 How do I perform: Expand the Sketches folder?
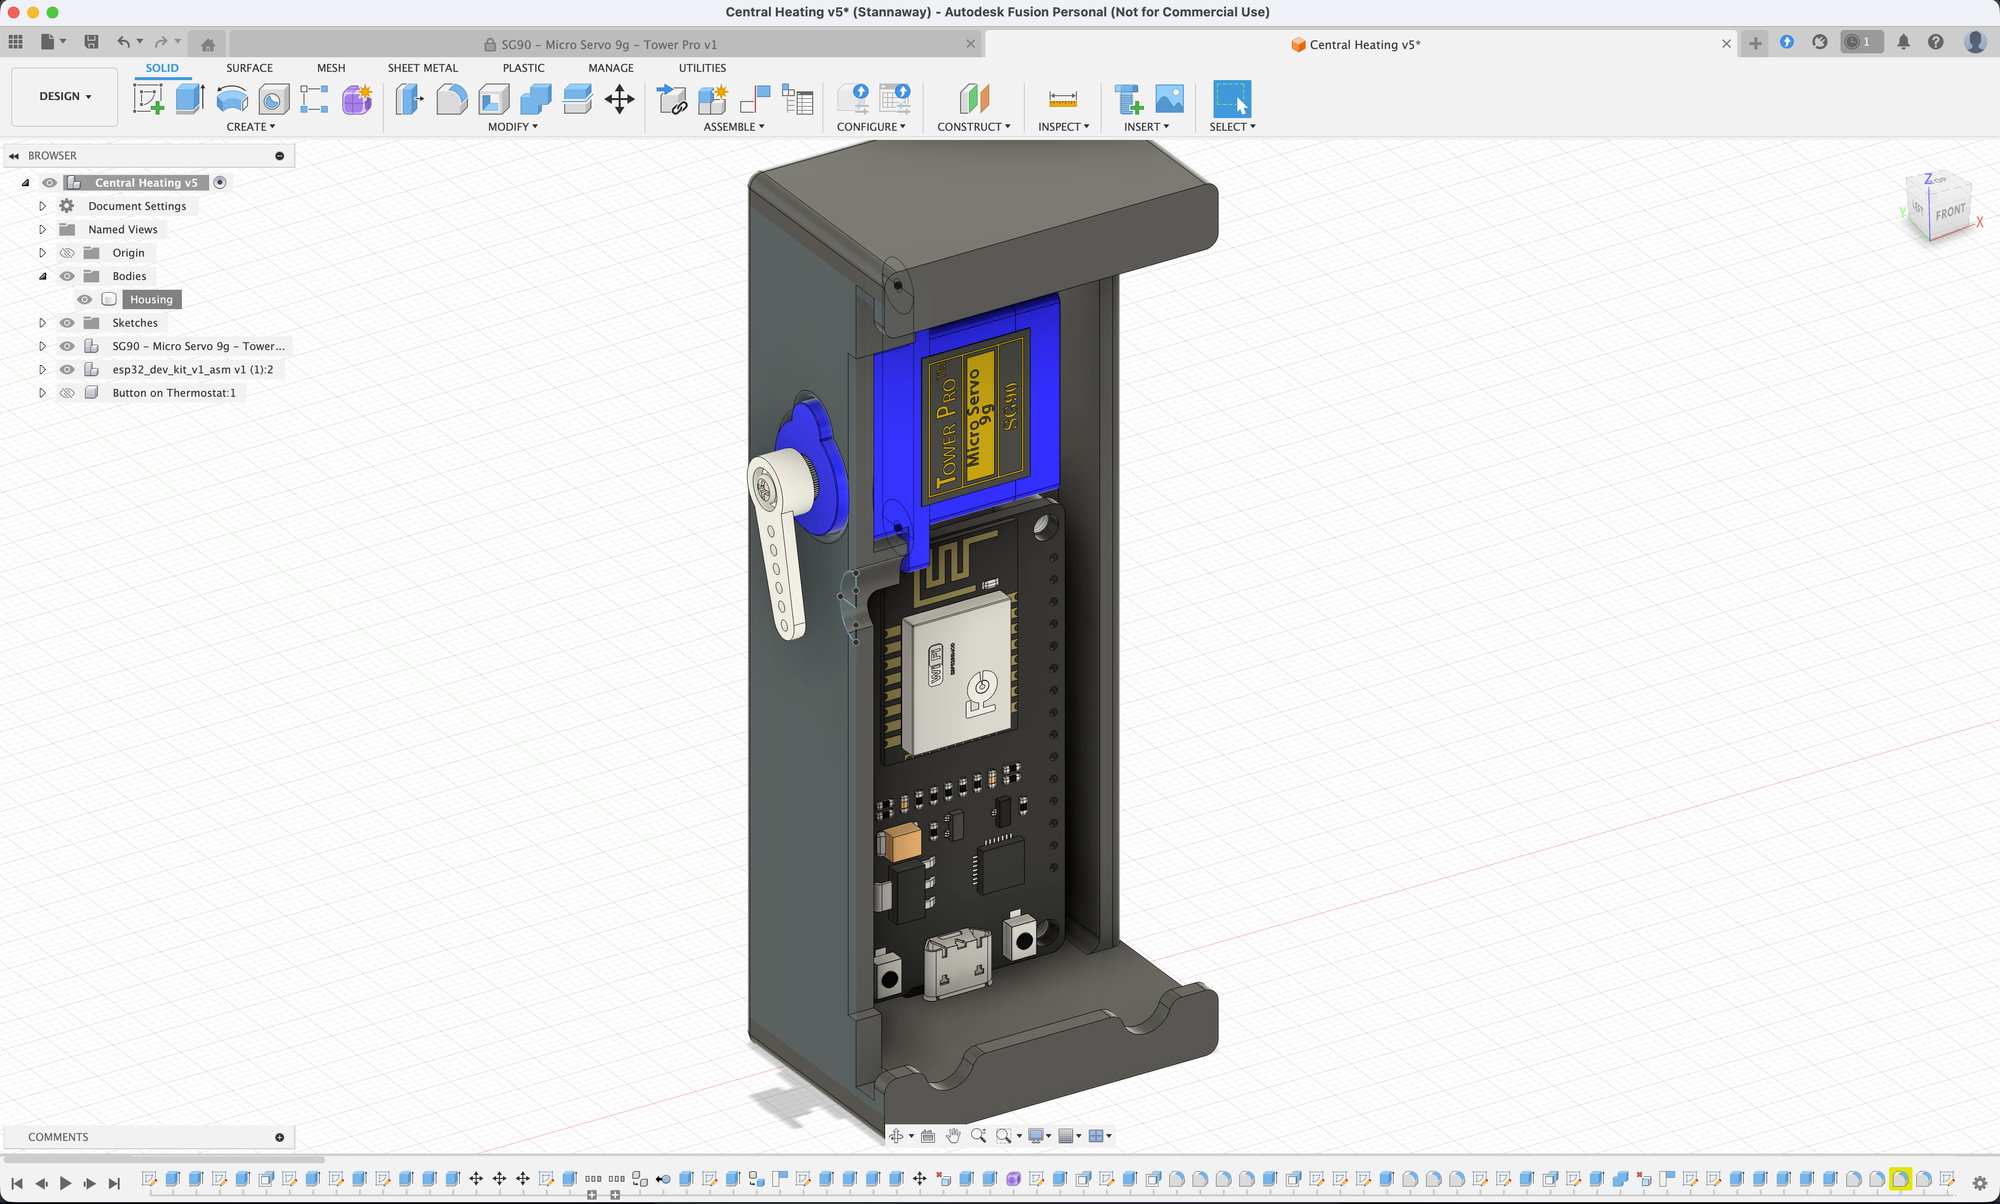[42, 323]
